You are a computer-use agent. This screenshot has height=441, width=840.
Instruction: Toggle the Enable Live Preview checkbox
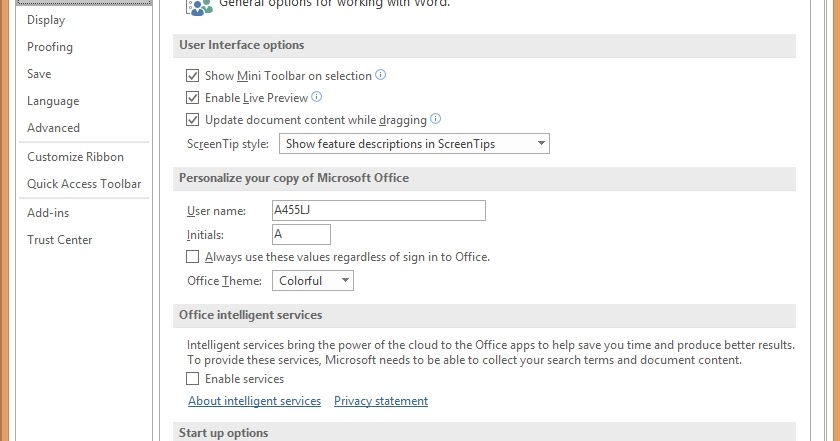point(193,98)
